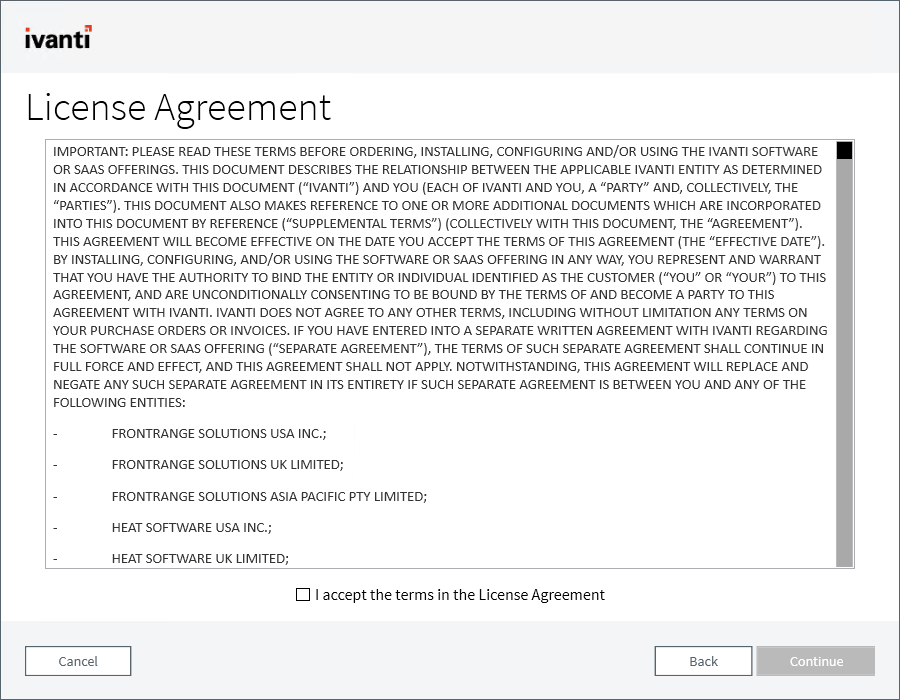Cancel the installation
This screenshot has width=900, height=700.
coord(77,661)
